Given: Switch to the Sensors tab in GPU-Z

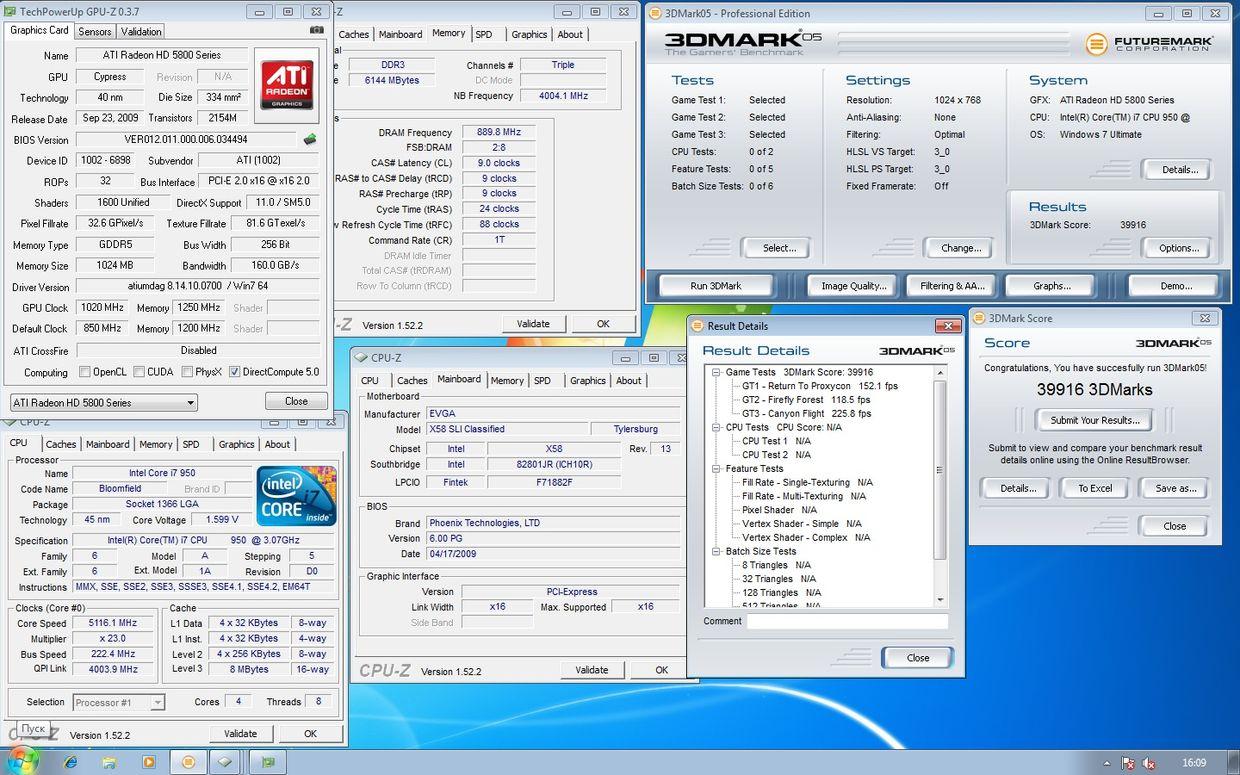Looking at the screenshot, I should coord(95,31).
